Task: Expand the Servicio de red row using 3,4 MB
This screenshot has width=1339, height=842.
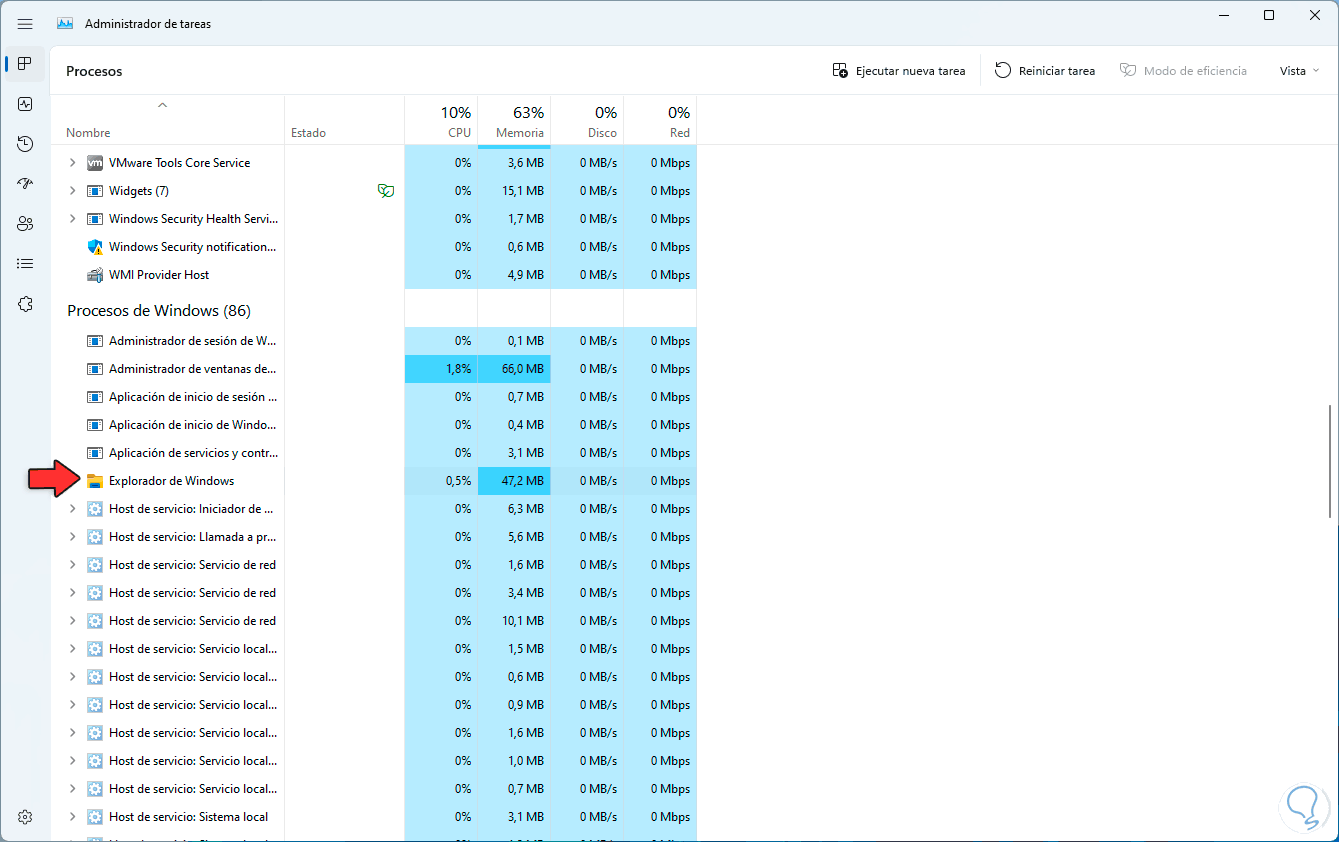Action: [72, 593]
